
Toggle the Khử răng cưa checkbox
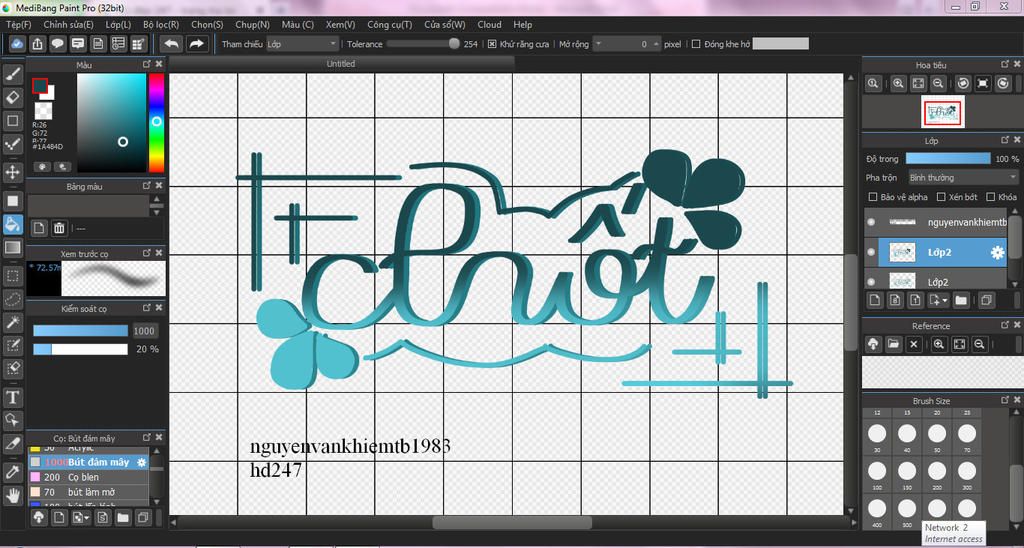tap(492, 44)
